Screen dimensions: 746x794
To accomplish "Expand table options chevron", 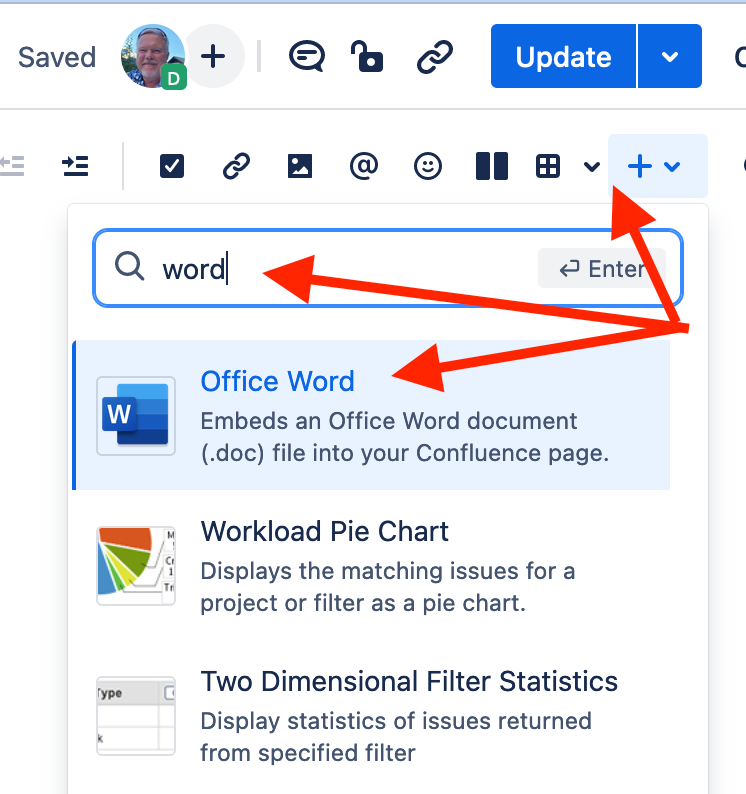I will (x=592, y=167).
